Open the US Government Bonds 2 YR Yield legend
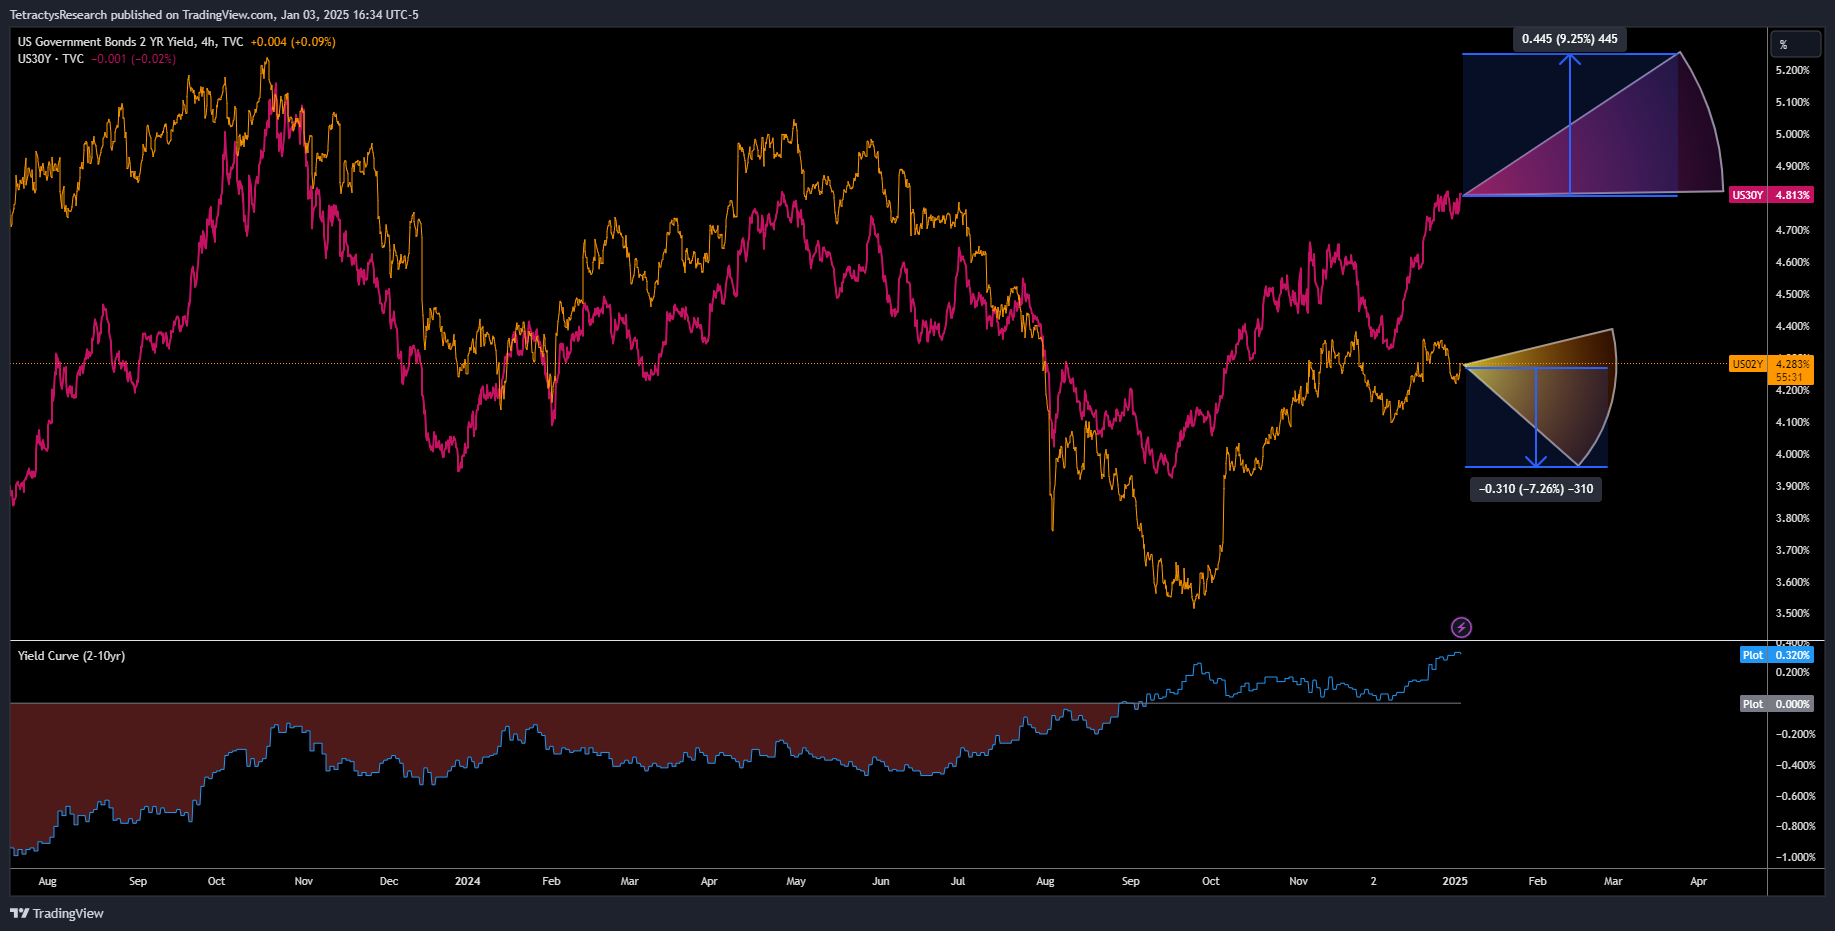Screen dimensions: 1835x931 130,42
